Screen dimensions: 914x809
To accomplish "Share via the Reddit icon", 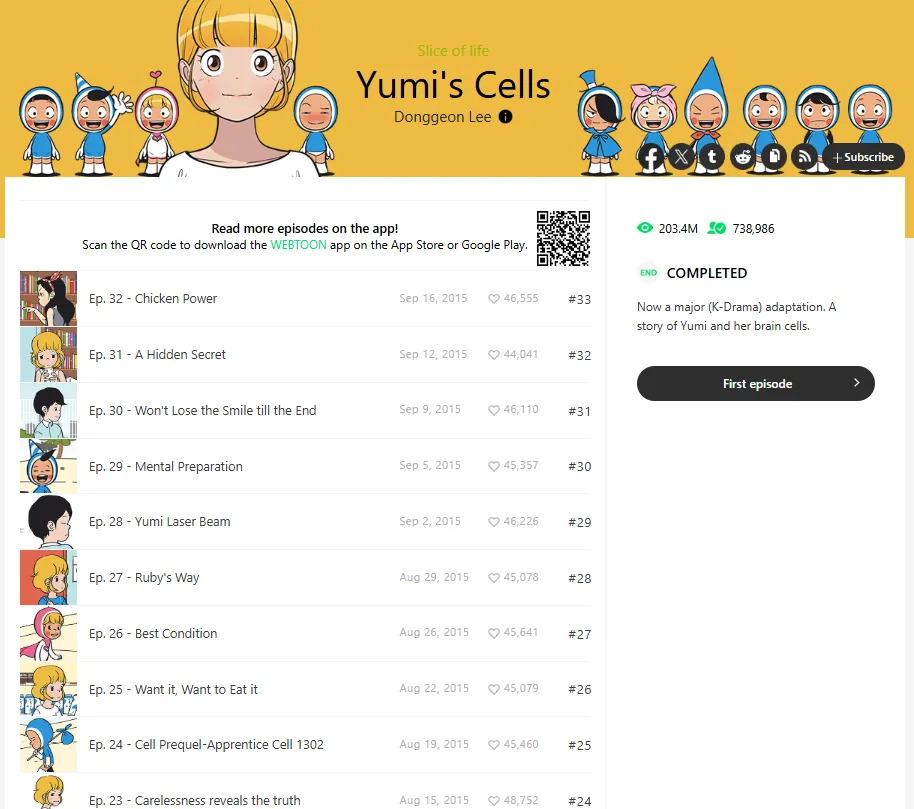I will click(743, 157).
